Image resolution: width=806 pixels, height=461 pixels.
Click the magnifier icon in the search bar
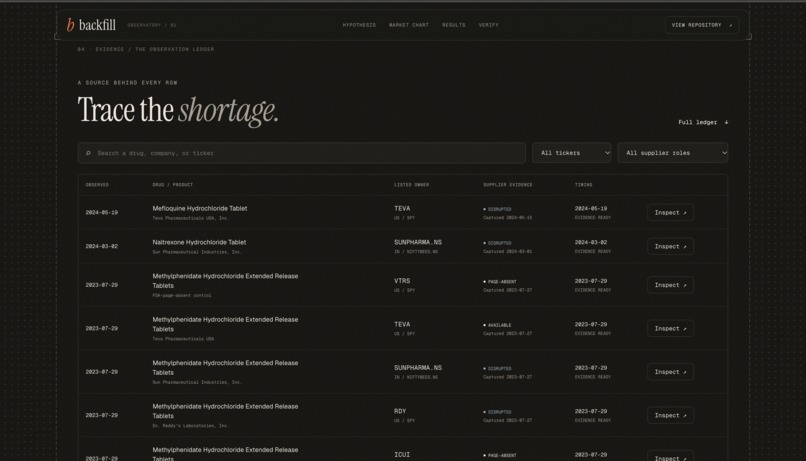pyautogui.click(x=88, y=153)
